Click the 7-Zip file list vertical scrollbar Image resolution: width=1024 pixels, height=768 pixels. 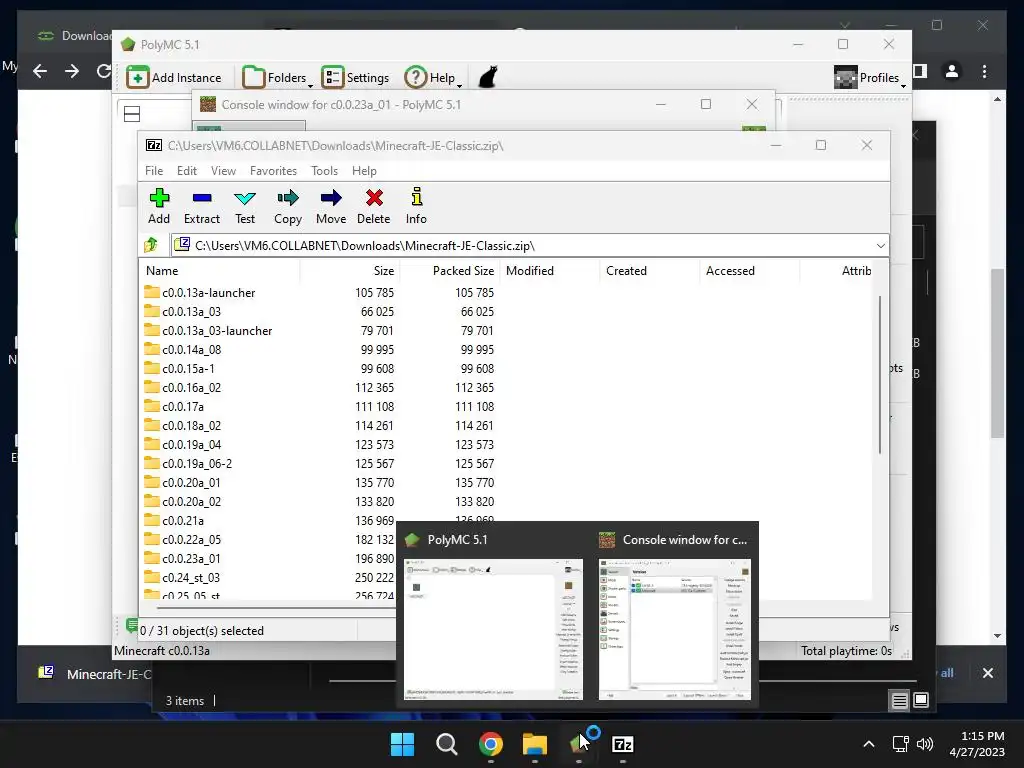[x=880, y=375]
